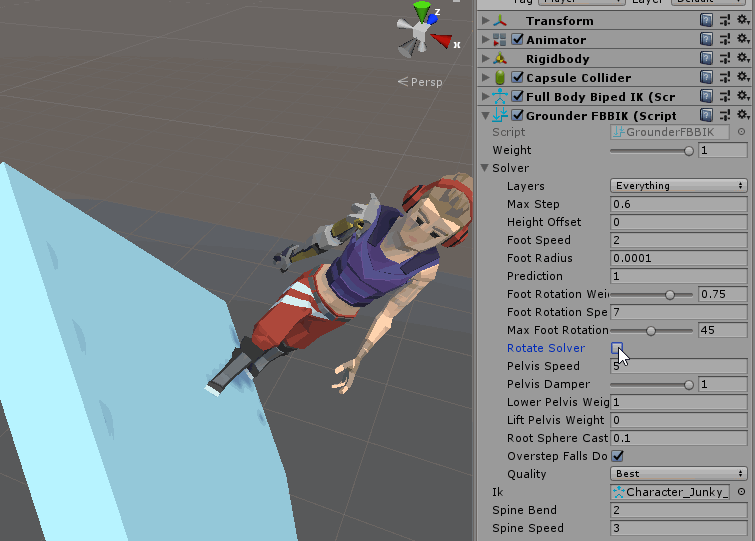
Task: Toggle the Rotate Solver checkbox
Action: 617,348
